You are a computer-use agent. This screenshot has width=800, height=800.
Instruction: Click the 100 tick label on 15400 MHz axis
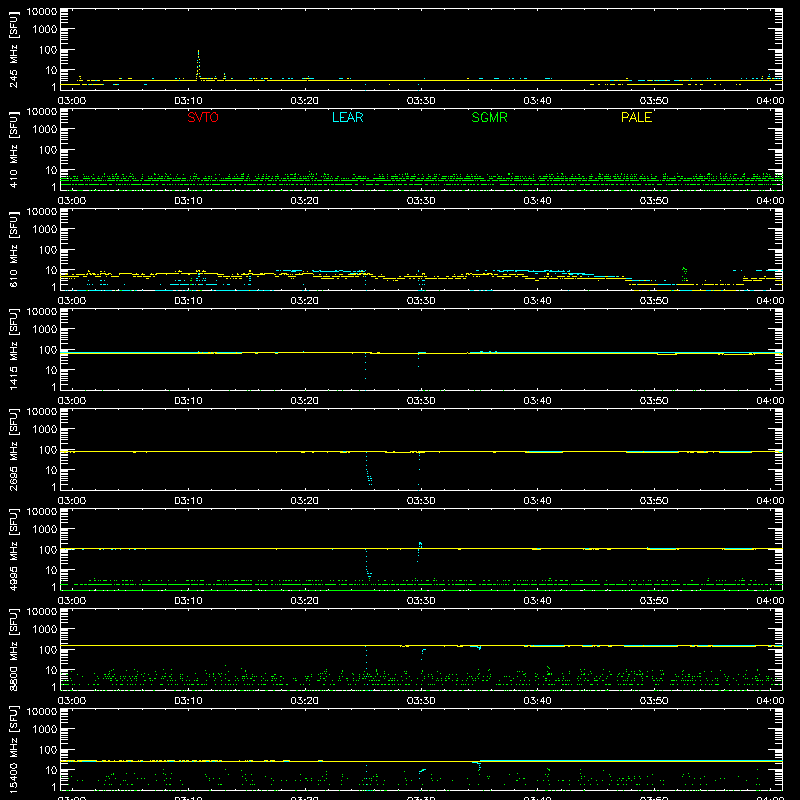click(x=47, y=750)
